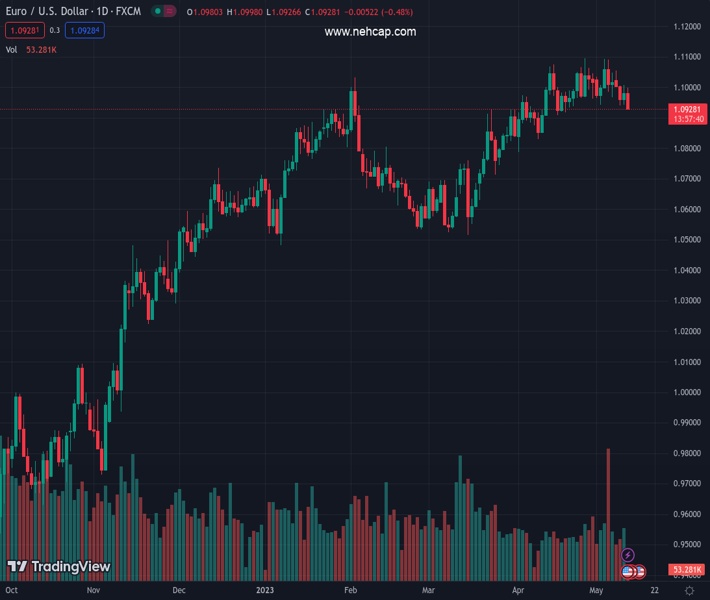
Task: Click the blue buy price 1.09284 button
Action: pyautogui.click(x=85, y=30)
